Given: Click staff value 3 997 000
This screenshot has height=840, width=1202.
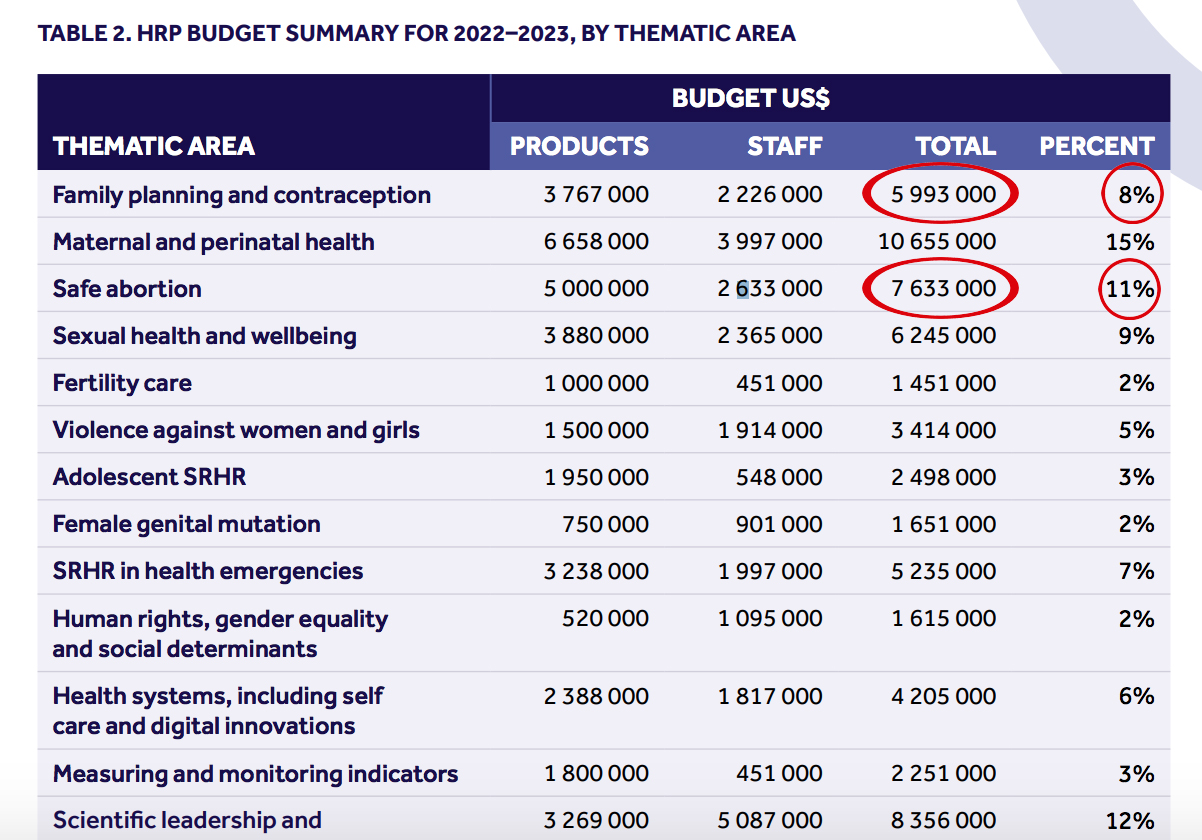Looking at the screenshot, I should pyautogui.click(x=770, y=242).
